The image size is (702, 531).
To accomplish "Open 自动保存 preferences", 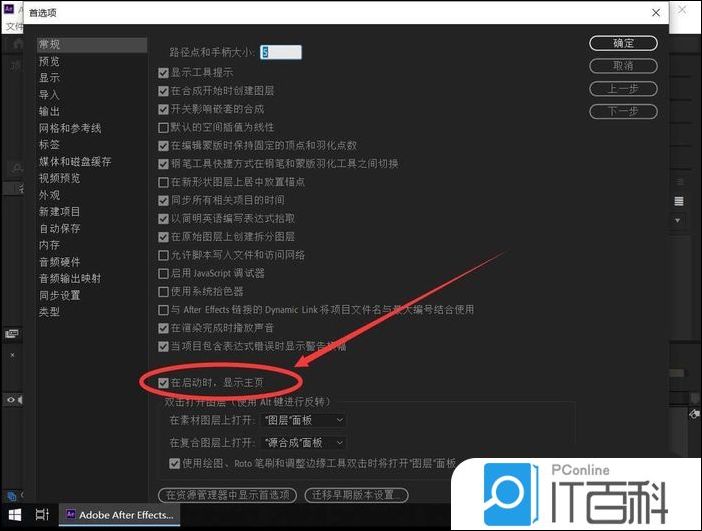I will (x=60, y=228).
